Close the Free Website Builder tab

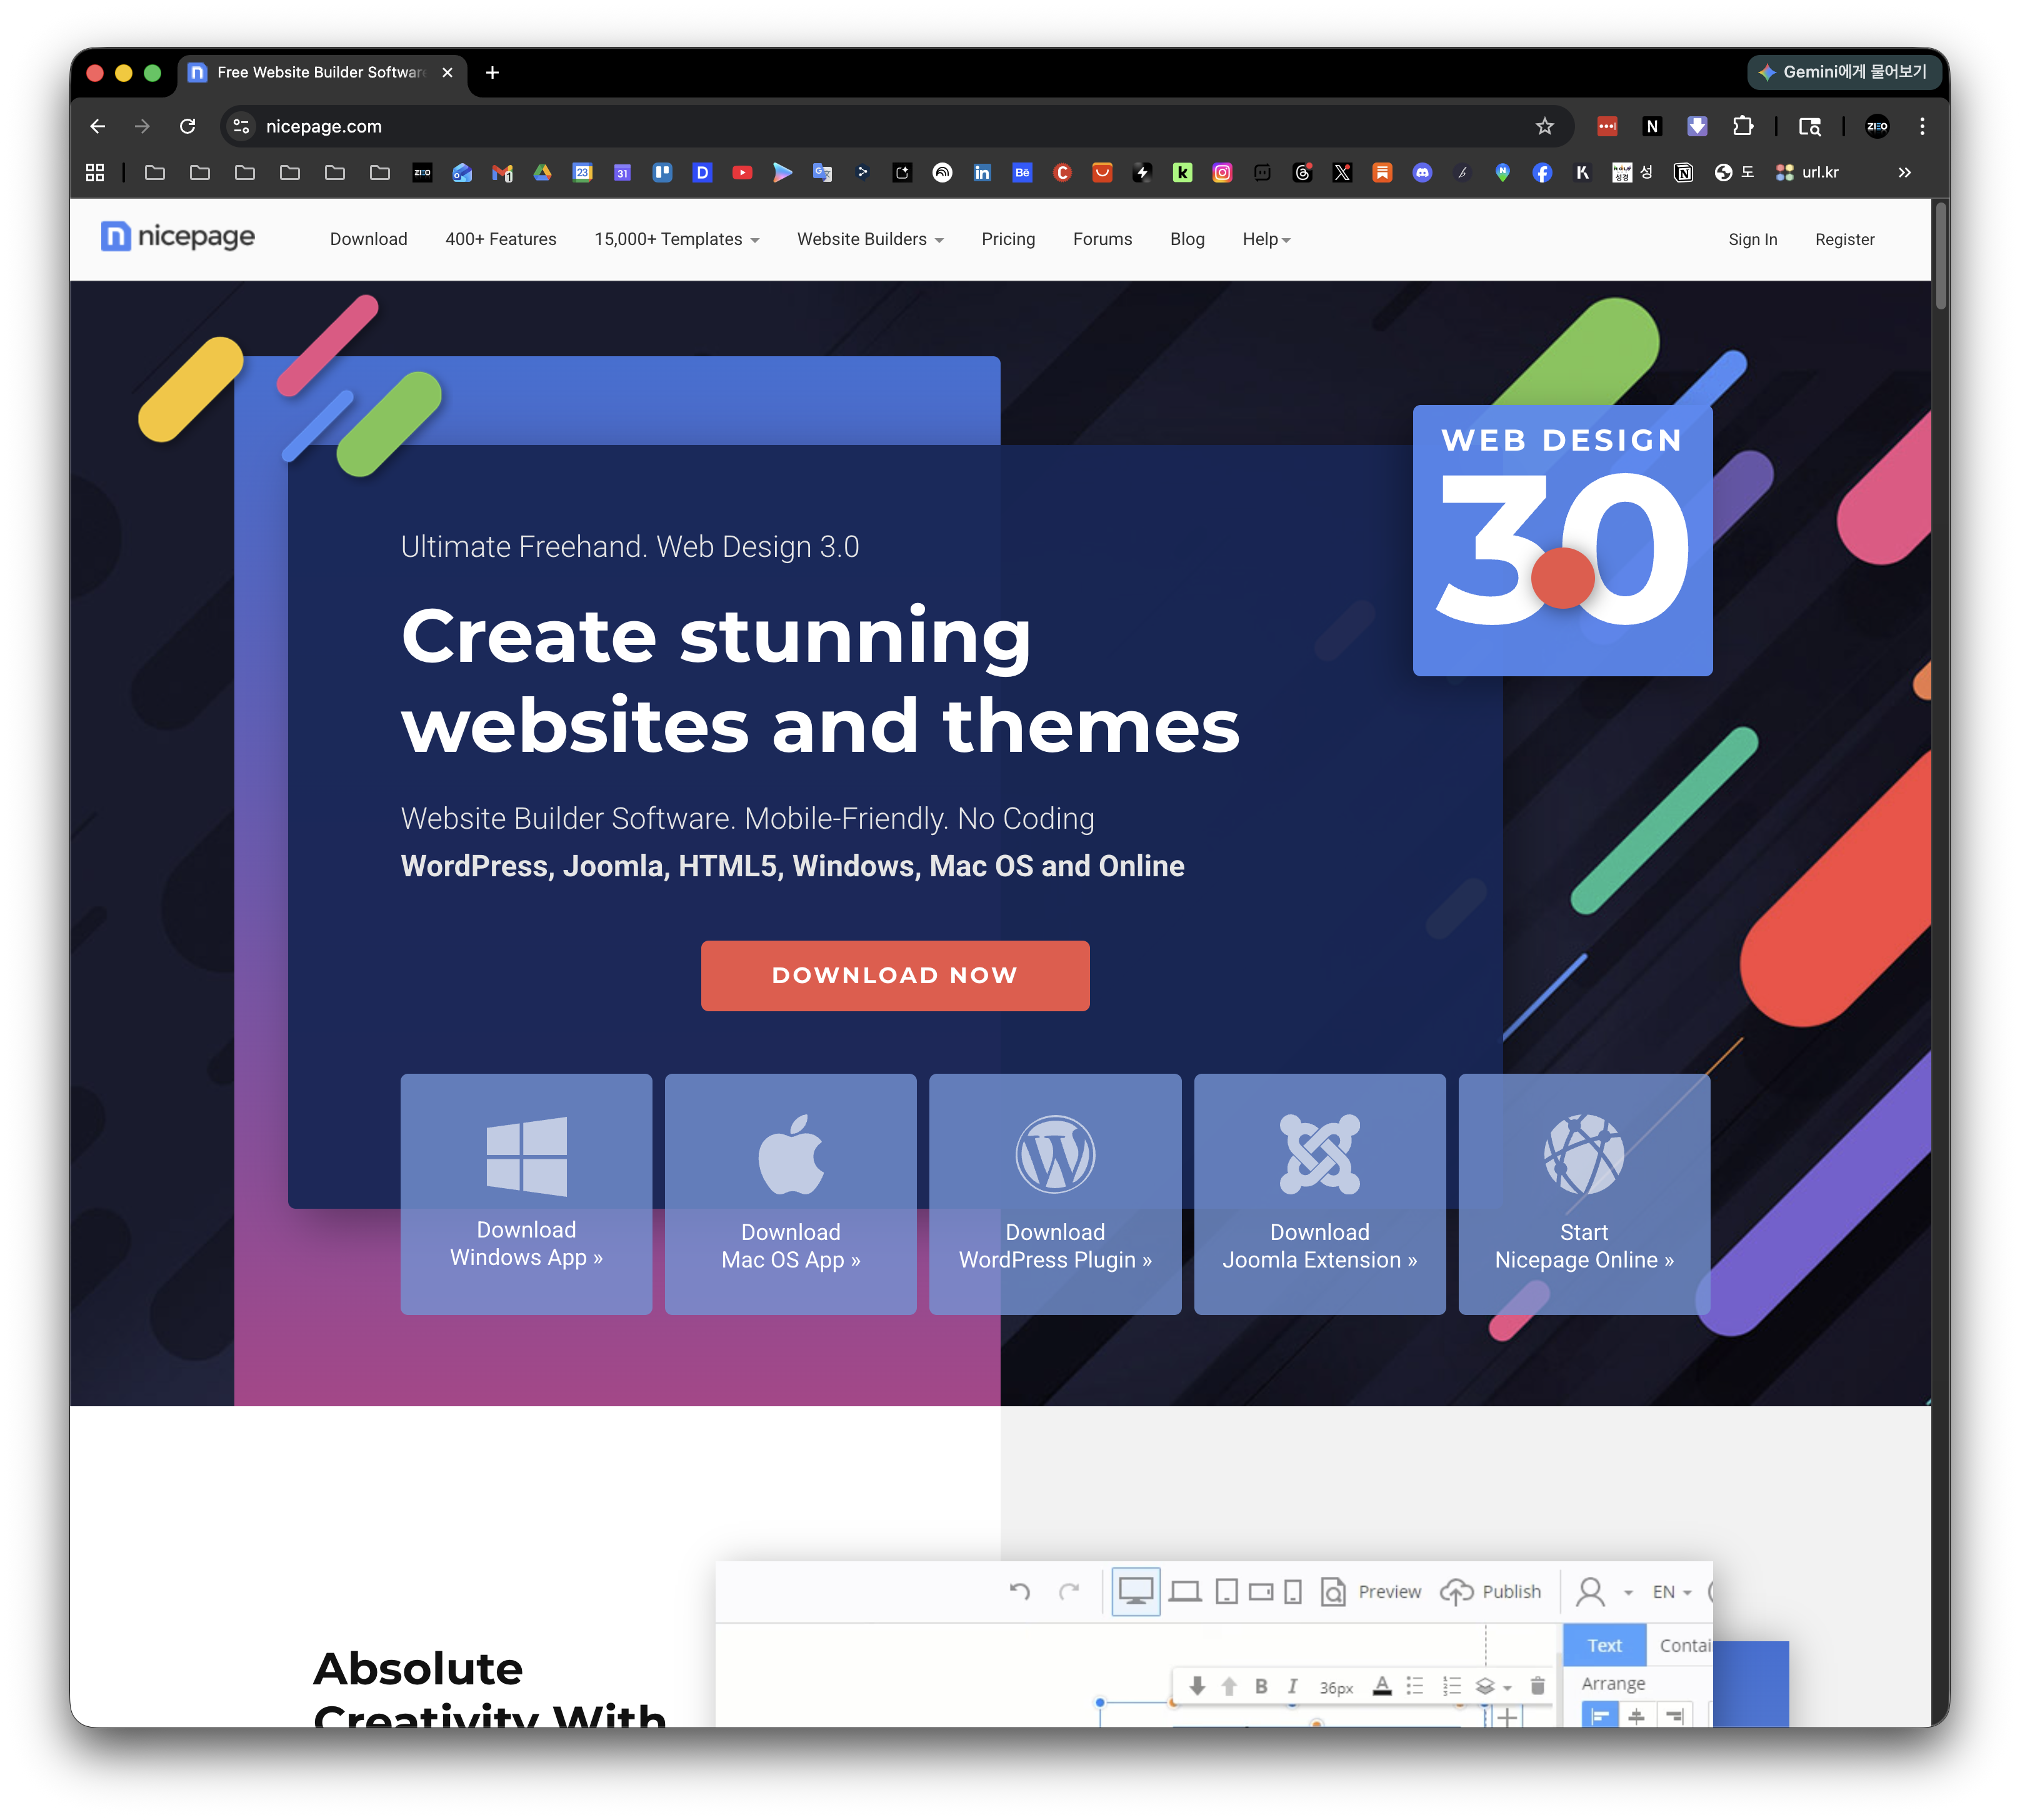pyautogui.click(x=447, y=73)
